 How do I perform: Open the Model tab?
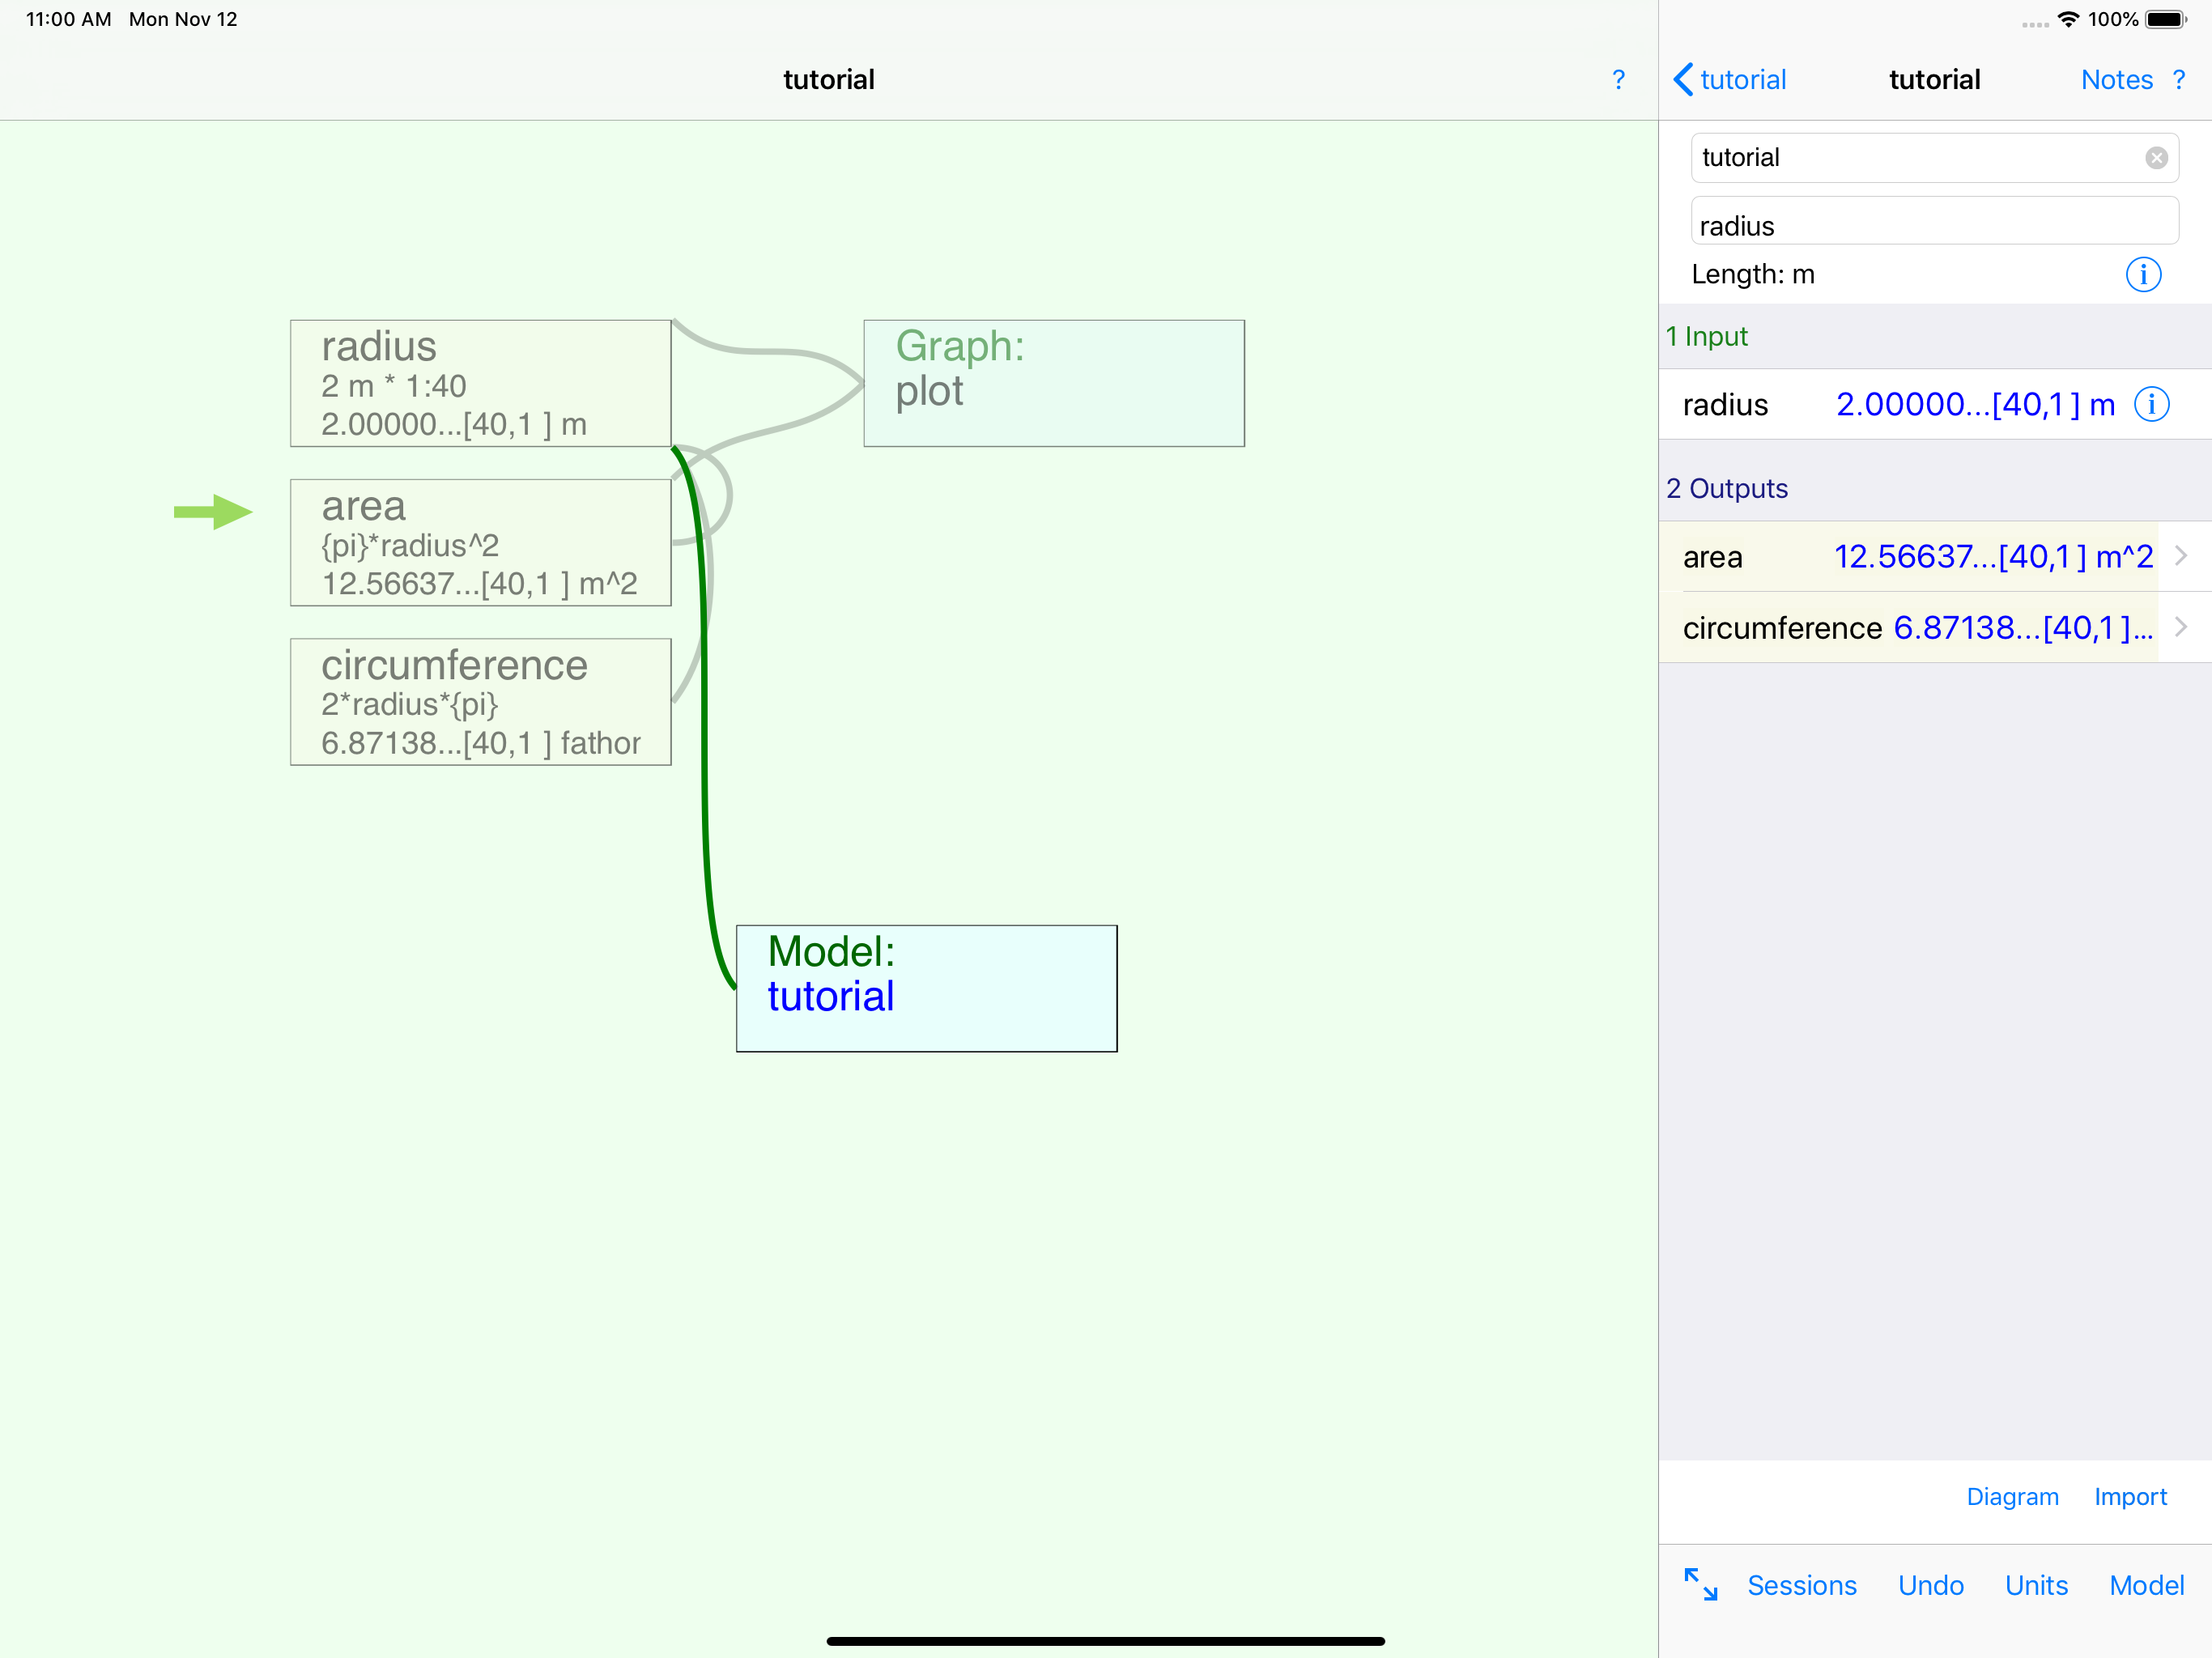2147,1585
